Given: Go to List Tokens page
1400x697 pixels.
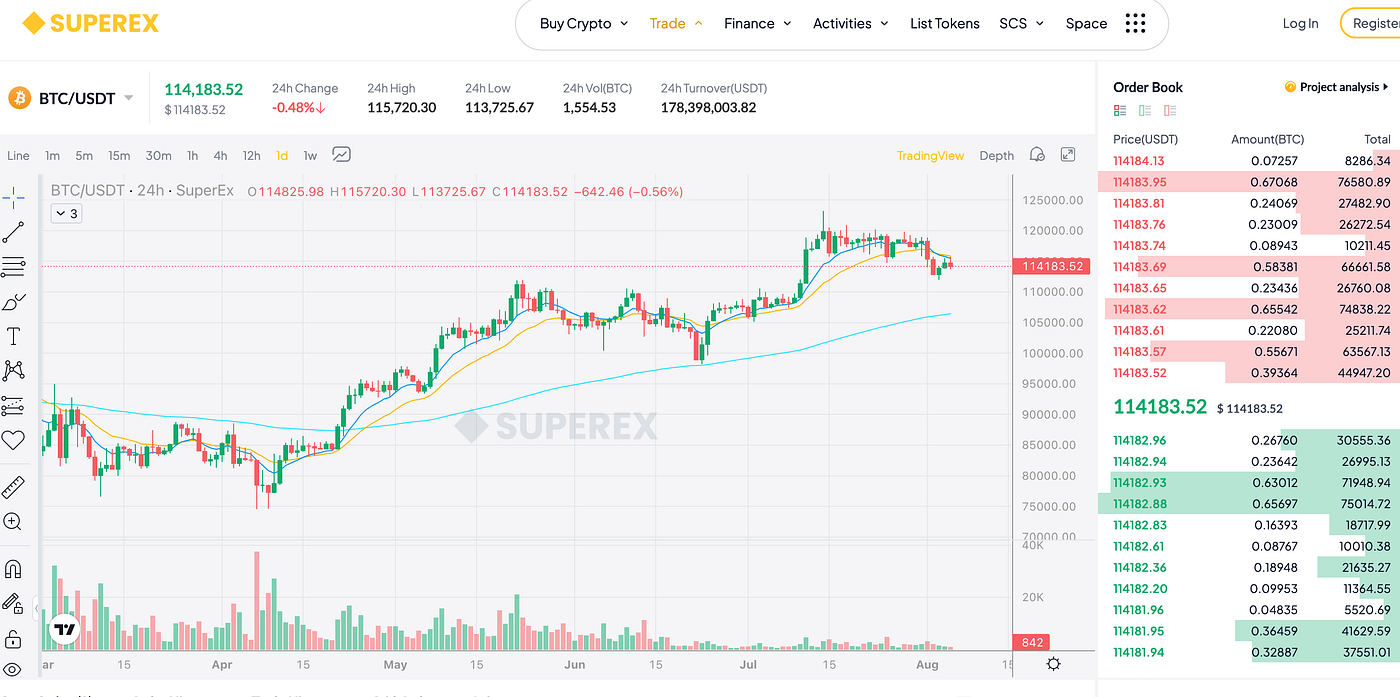Looking at the screenshot, I should [945, 23].
